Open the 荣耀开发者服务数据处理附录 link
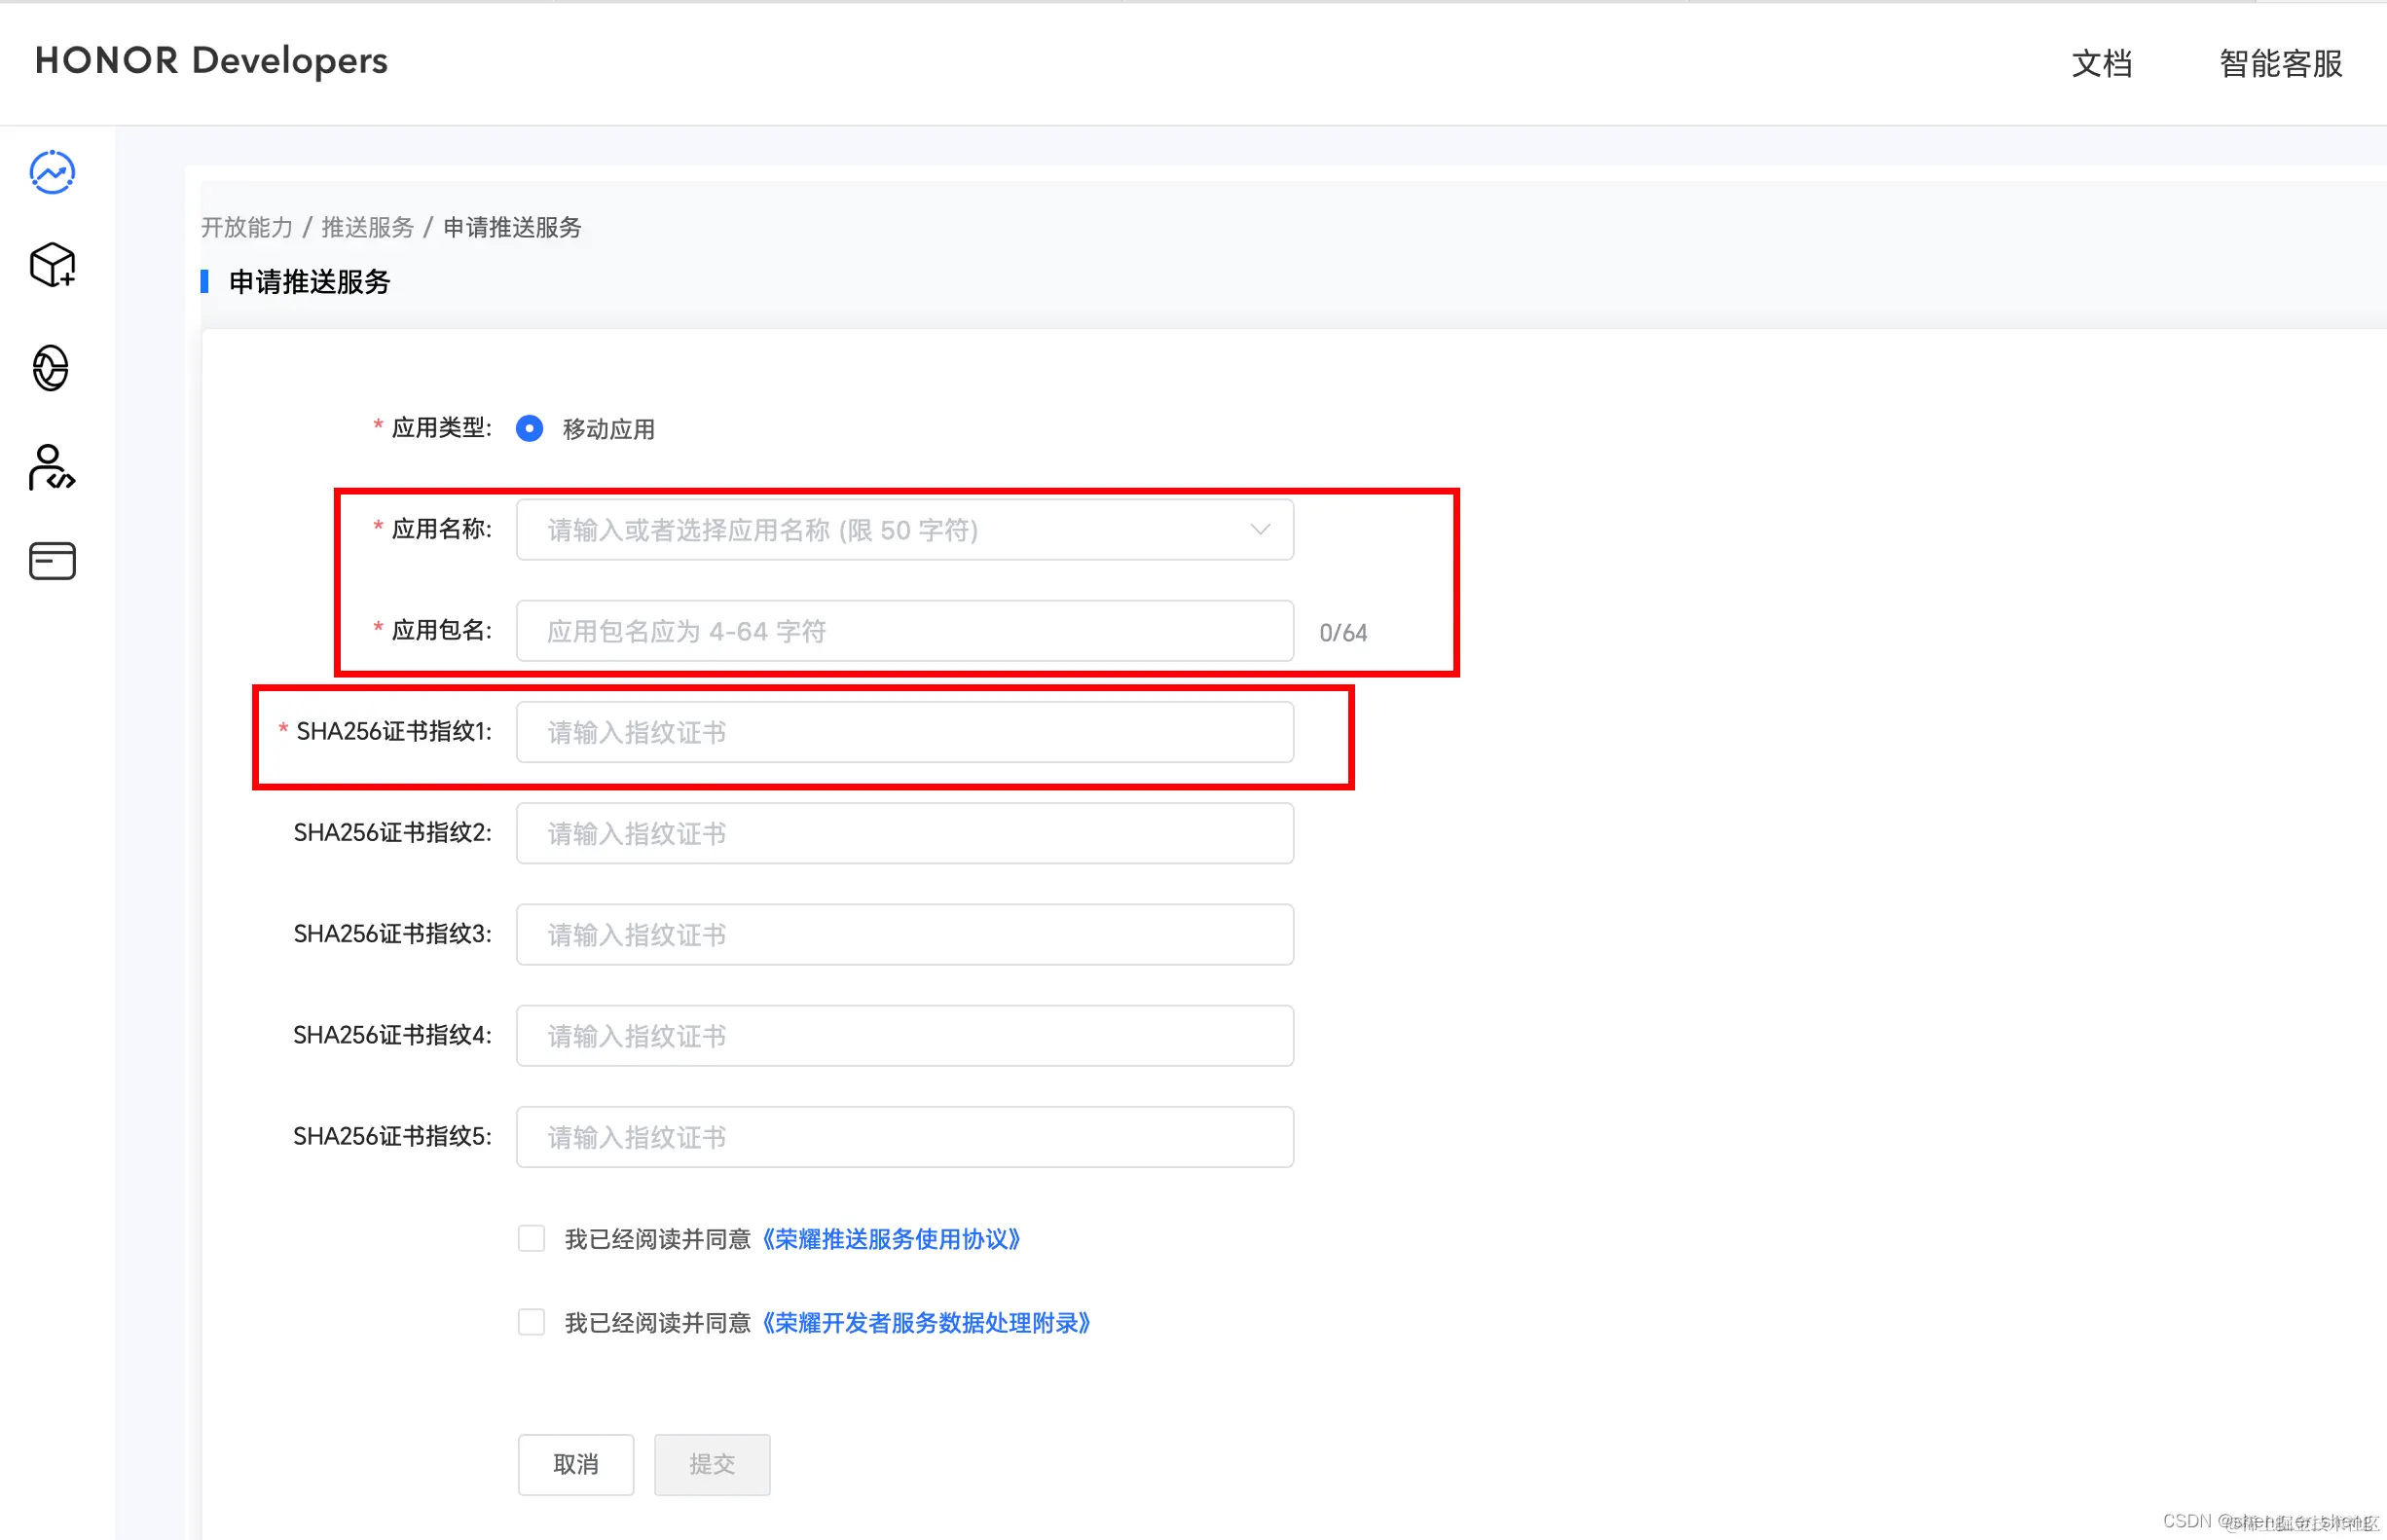Image resolution: width=2387 pixels, height=1540 pixels. pyautogui.click(x=925, y=1323)
